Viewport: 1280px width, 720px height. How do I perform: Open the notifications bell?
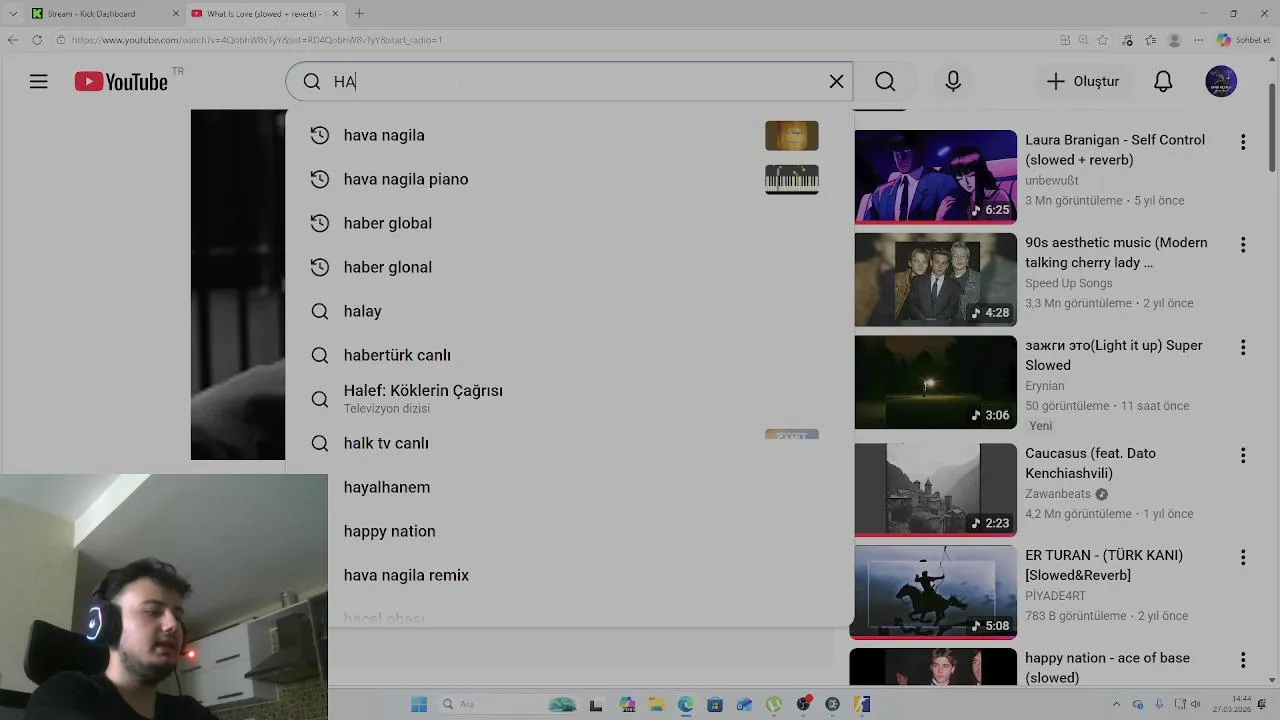(1163, 82)
